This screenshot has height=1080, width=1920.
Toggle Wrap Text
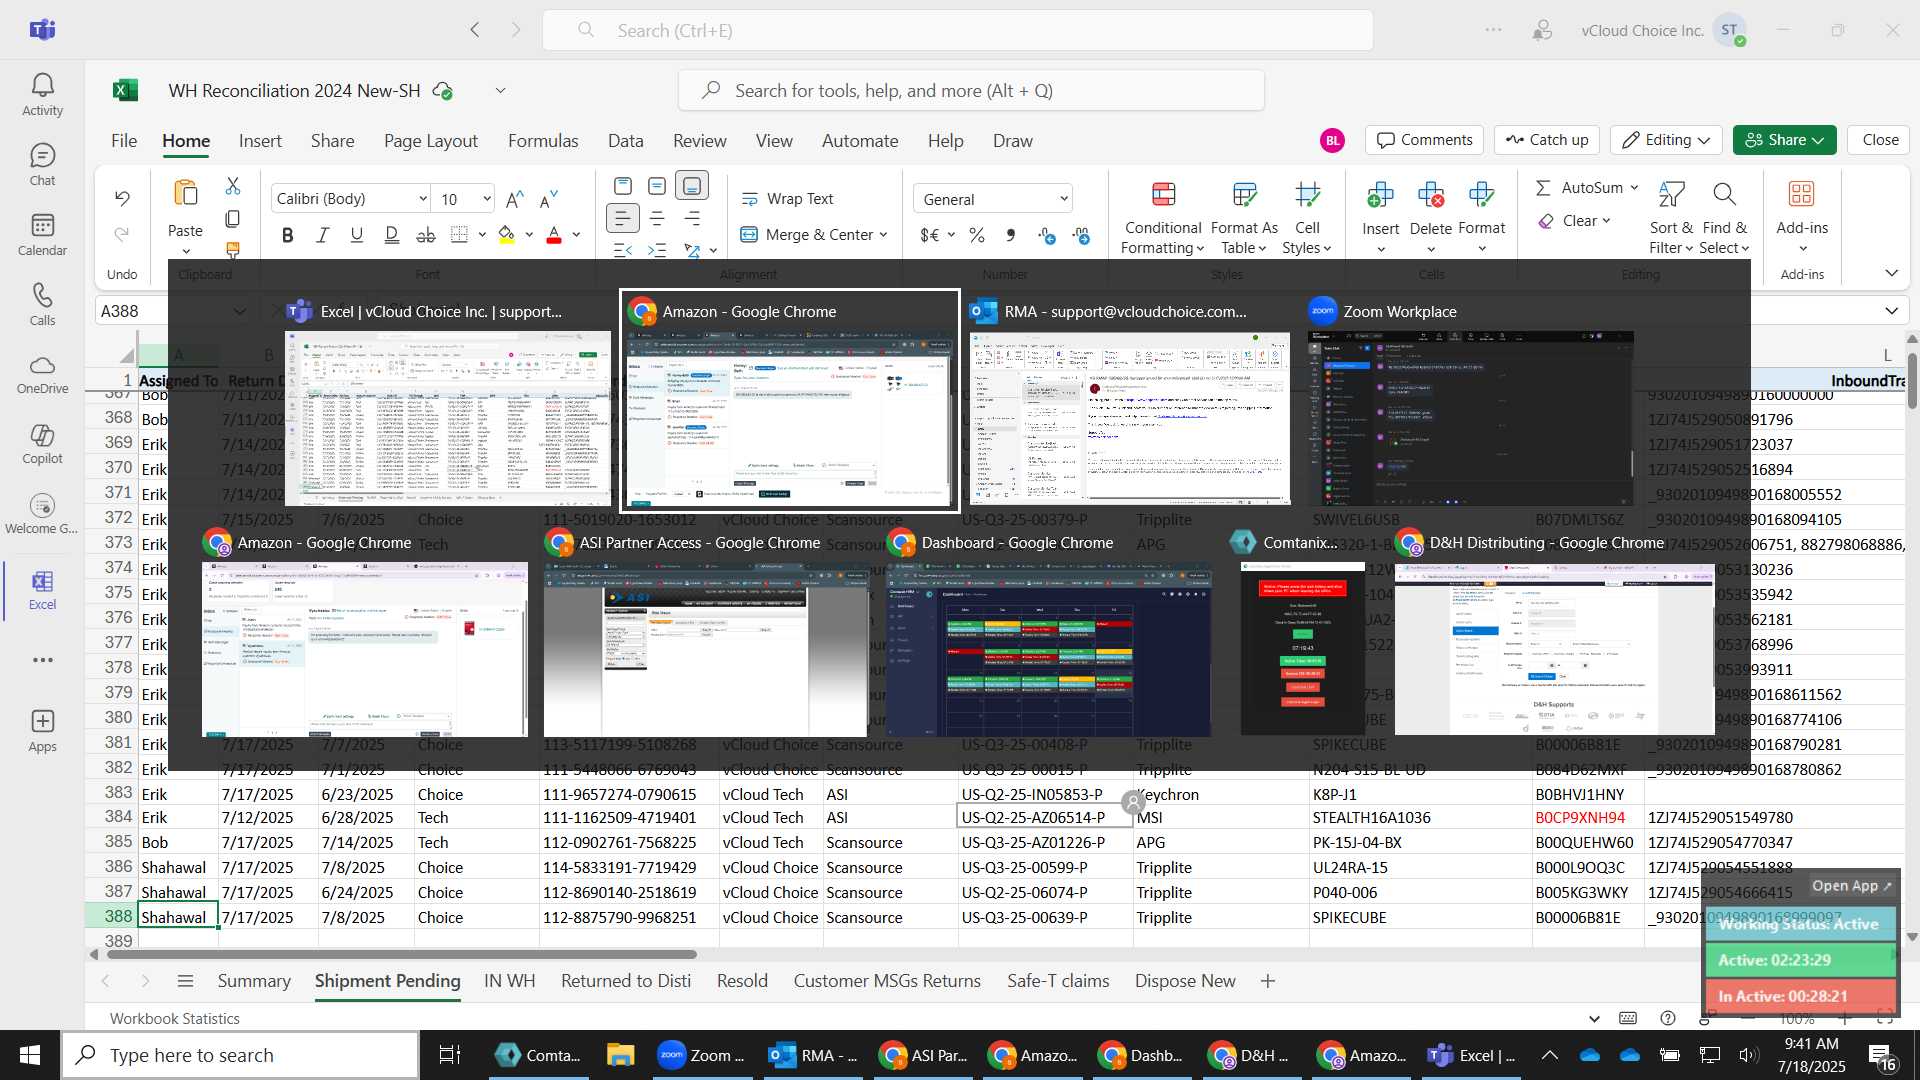788,198
